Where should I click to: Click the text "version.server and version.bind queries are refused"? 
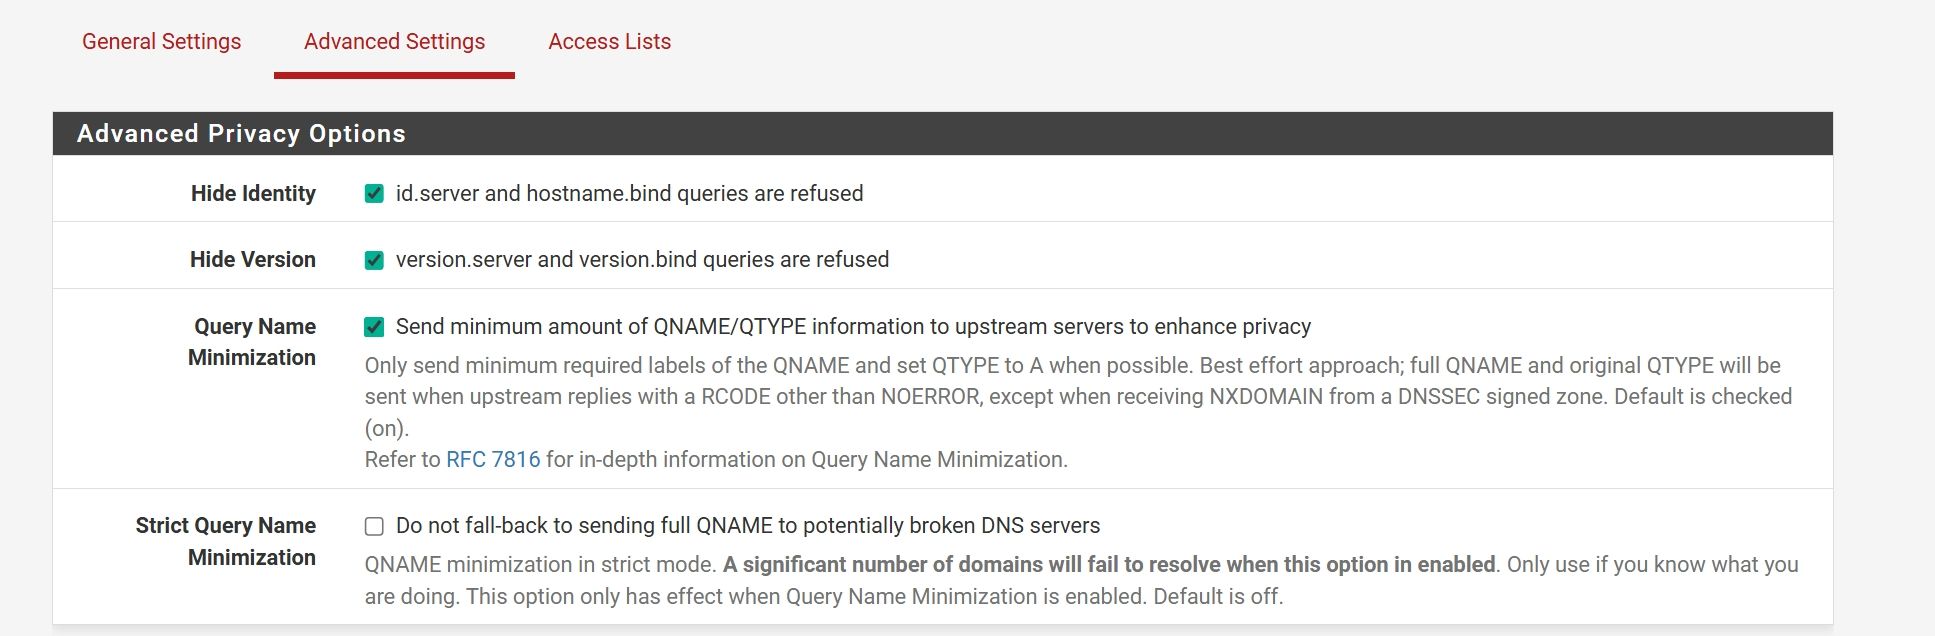point(642,260)
